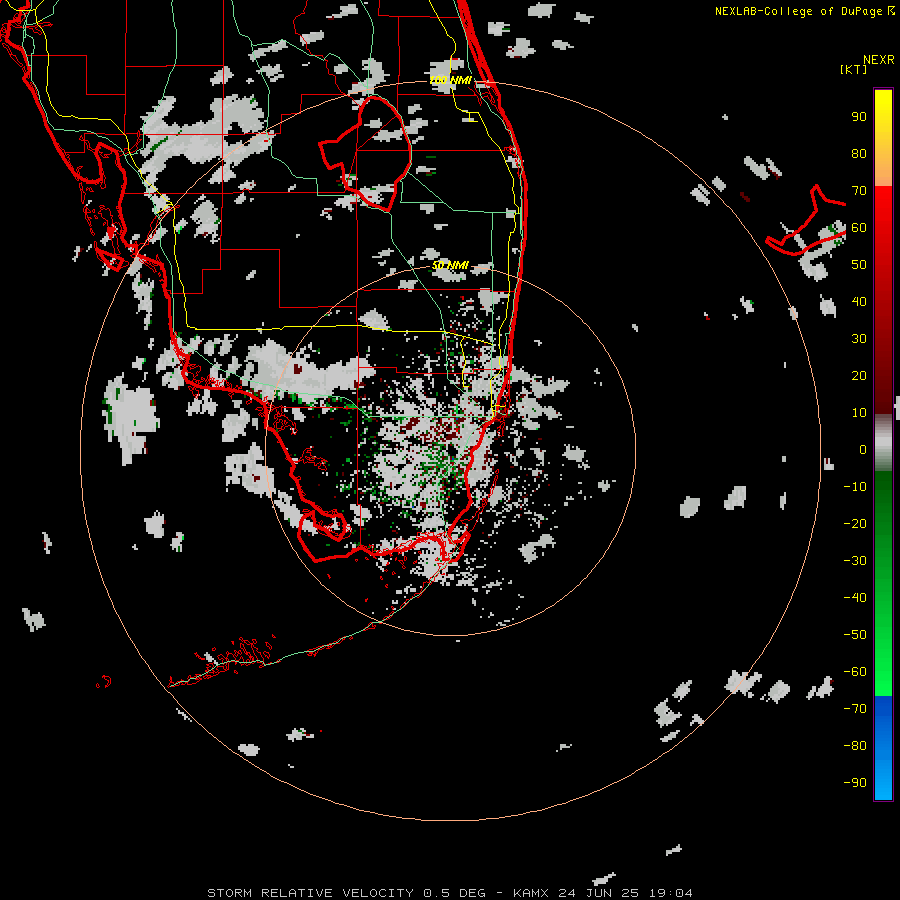Screen dimensions: 900x900
Task: Click the 90 value on velocity scale
Action: 859,117
